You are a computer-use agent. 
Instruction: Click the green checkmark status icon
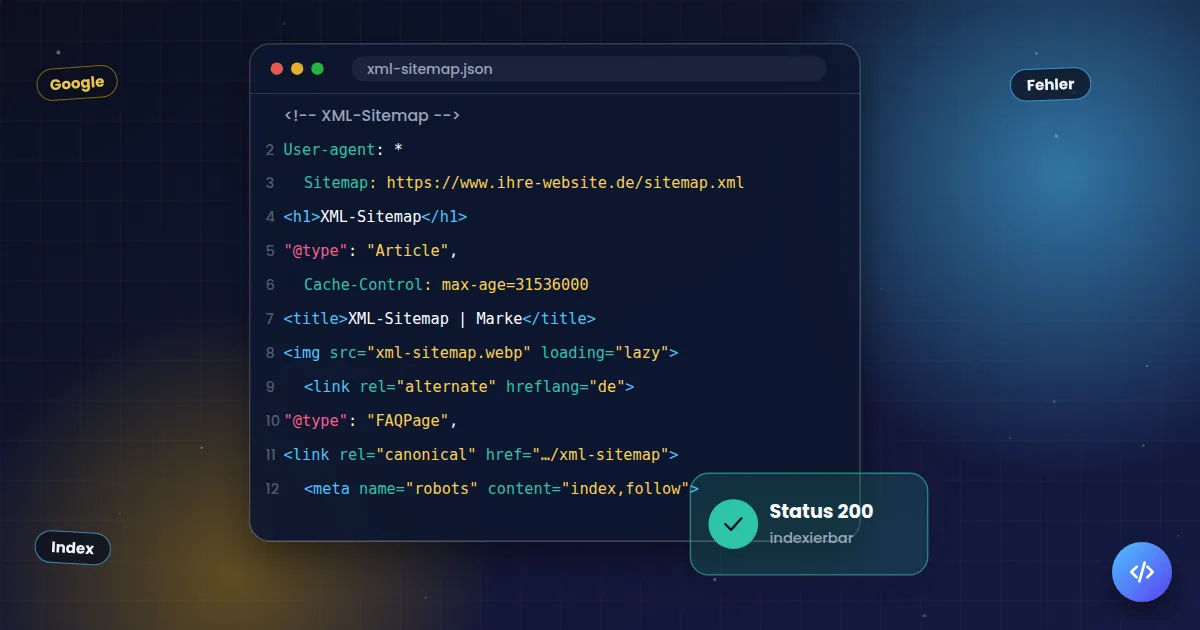click(x=733, y=523)
